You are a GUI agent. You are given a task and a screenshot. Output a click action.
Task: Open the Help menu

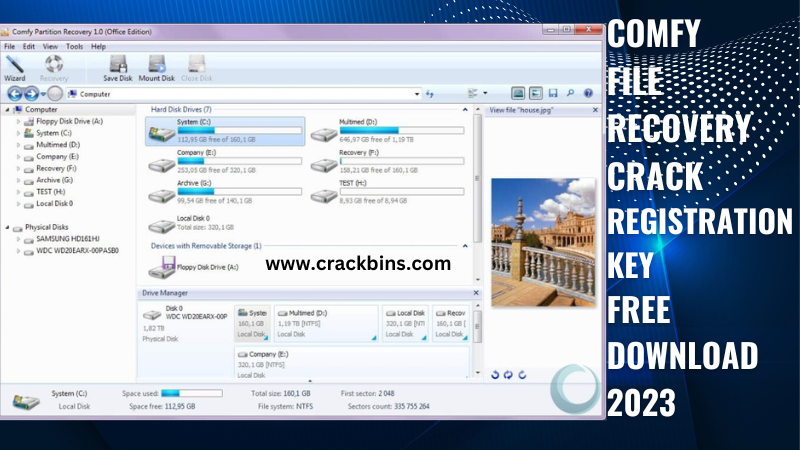pyautogui.click(x=98, y=46)
